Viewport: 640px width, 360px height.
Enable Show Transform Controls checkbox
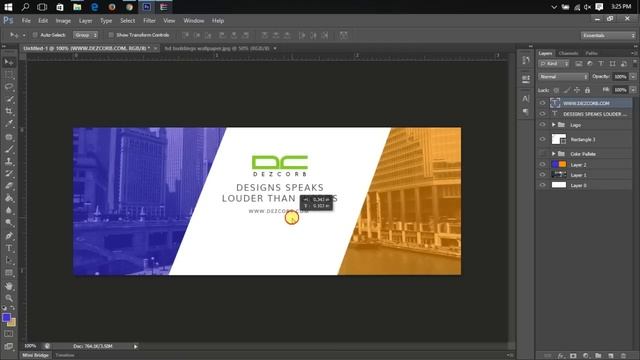click(x=111, y=35)
